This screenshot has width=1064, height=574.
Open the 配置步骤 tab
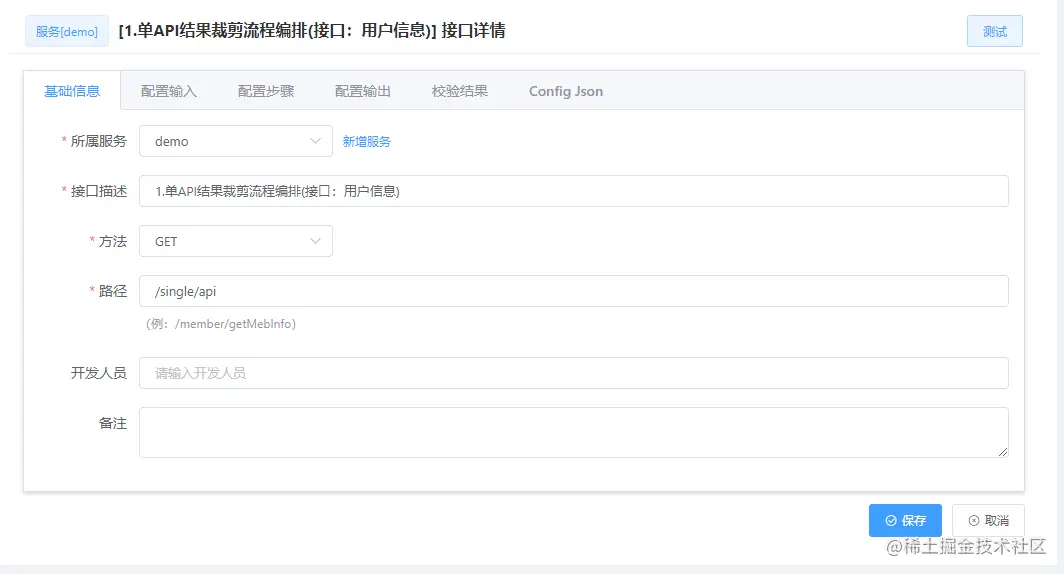tap(266, 91)
